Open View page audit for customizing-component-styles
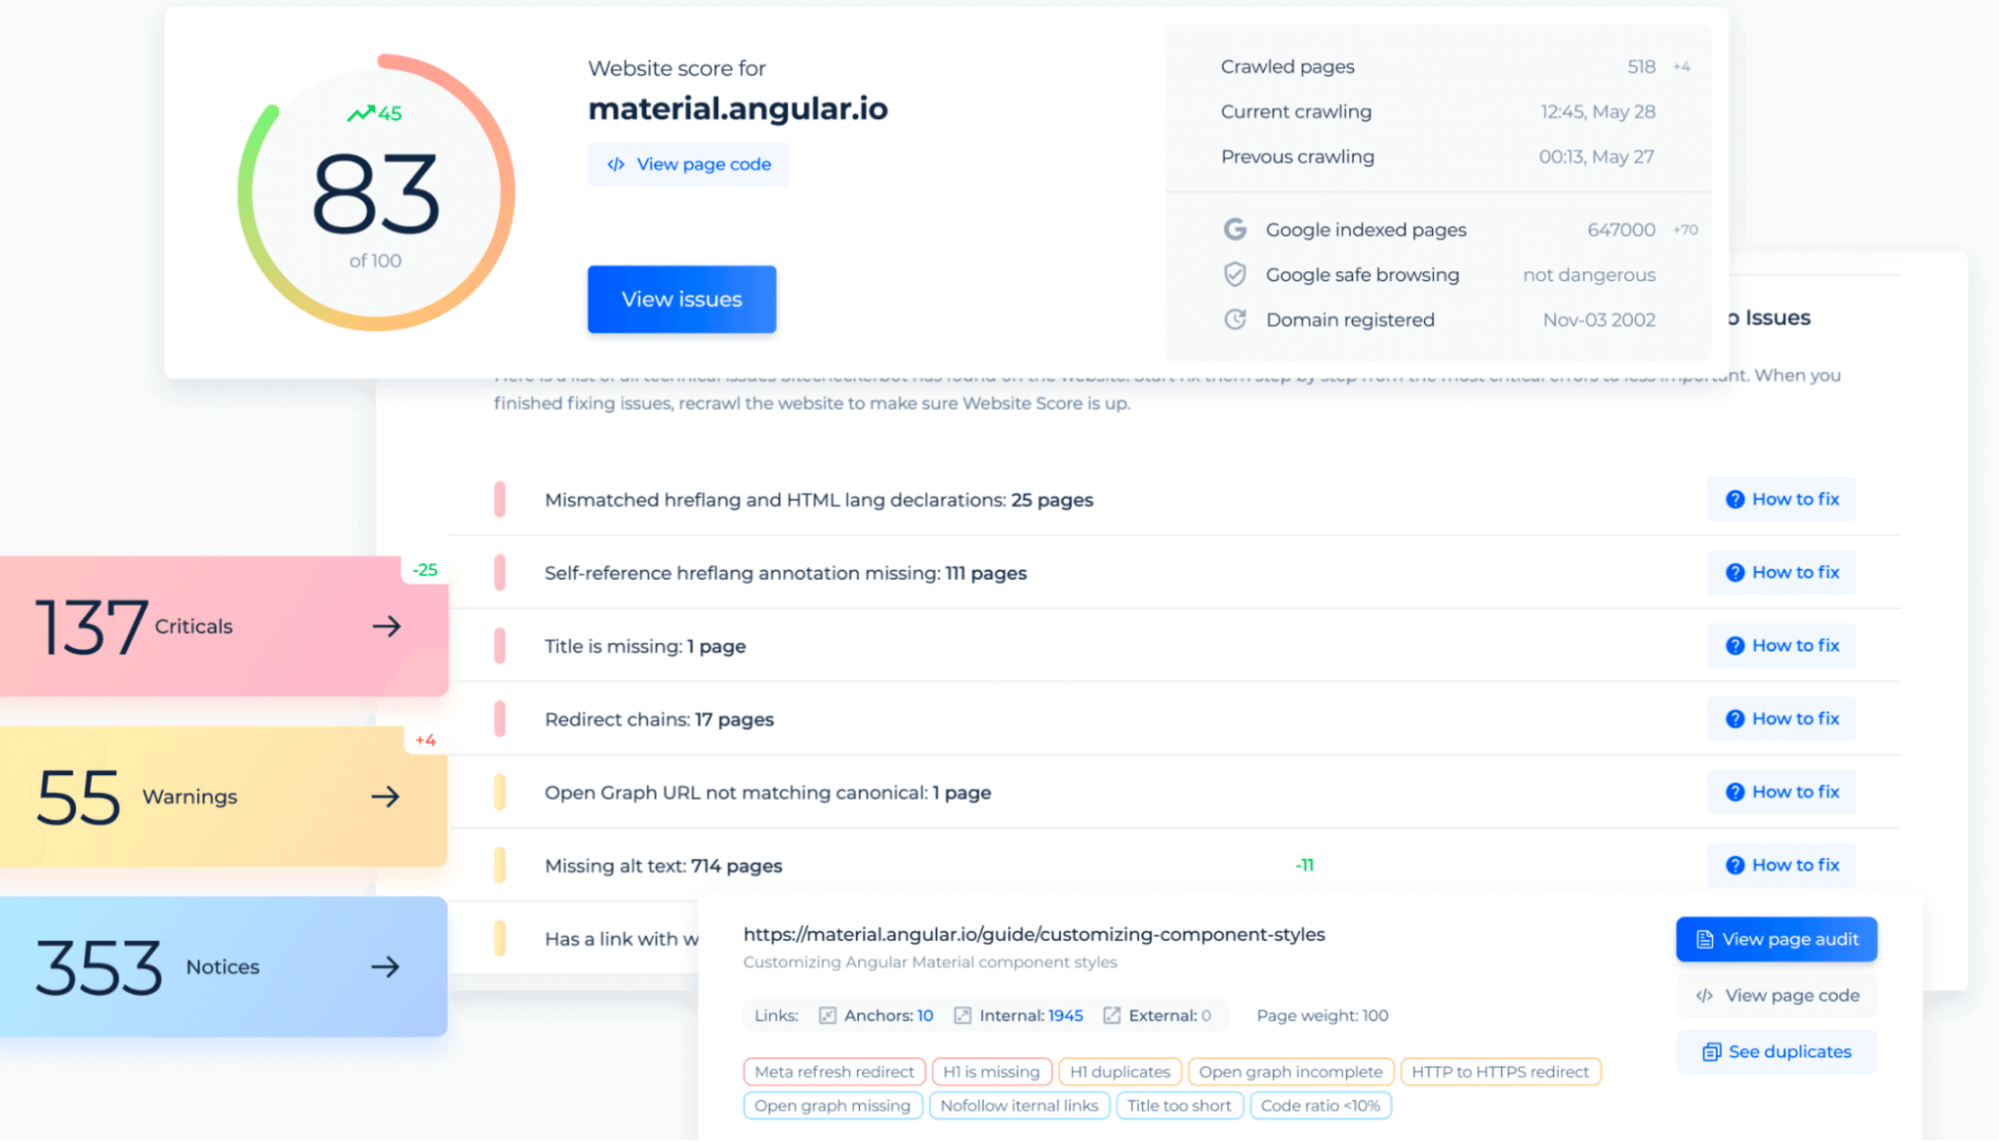Screen dimensions: 1999x1141 pyautogui.click(x=1777, y=938)
